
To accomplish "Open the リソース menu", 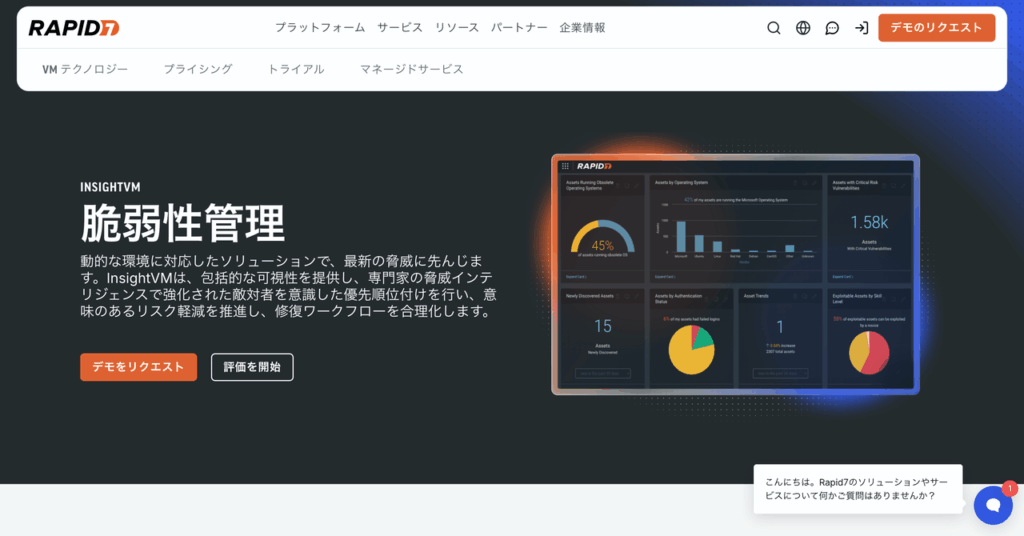I will coord(456,27).
